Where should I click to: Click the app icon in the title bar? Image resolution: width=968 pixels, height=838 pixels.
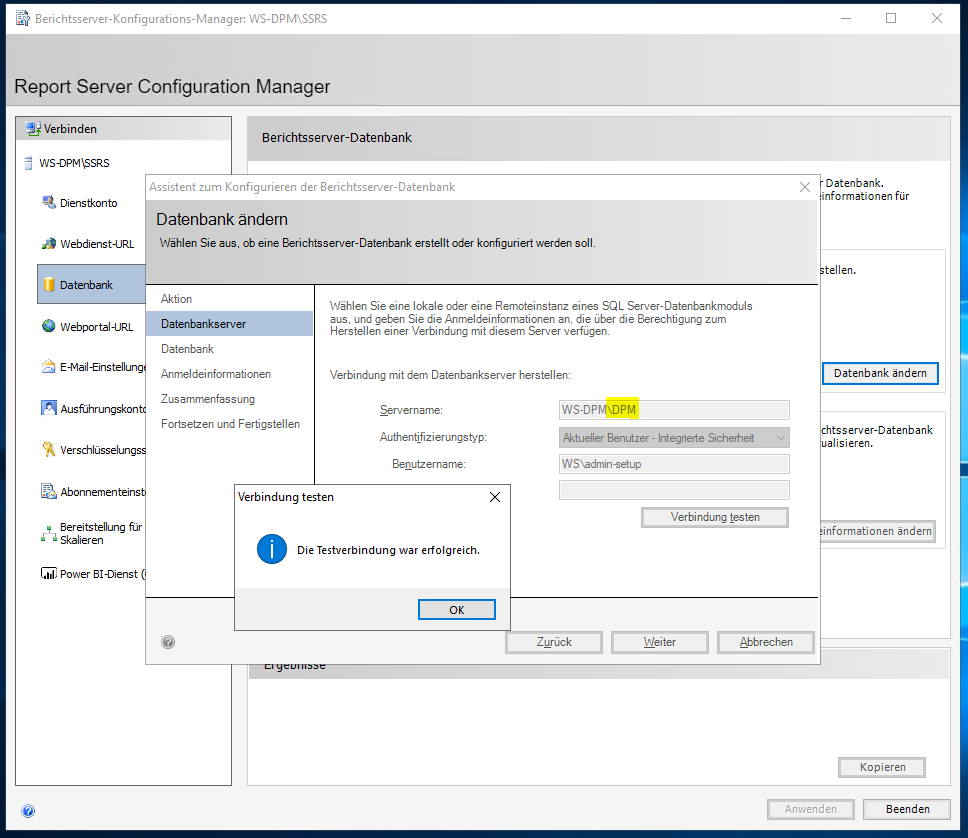pos(23,19)
